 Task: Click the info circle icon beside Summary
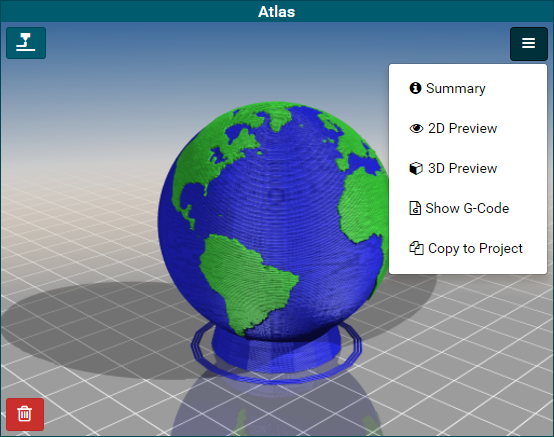pyautogui.click(x=415, y=88)
